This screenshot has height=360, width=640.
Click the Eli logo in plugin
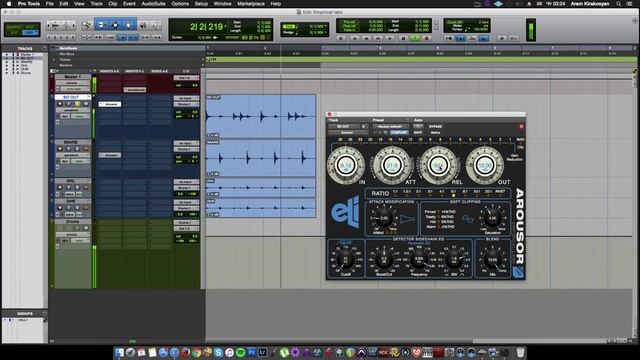click(x=345, y=212)
